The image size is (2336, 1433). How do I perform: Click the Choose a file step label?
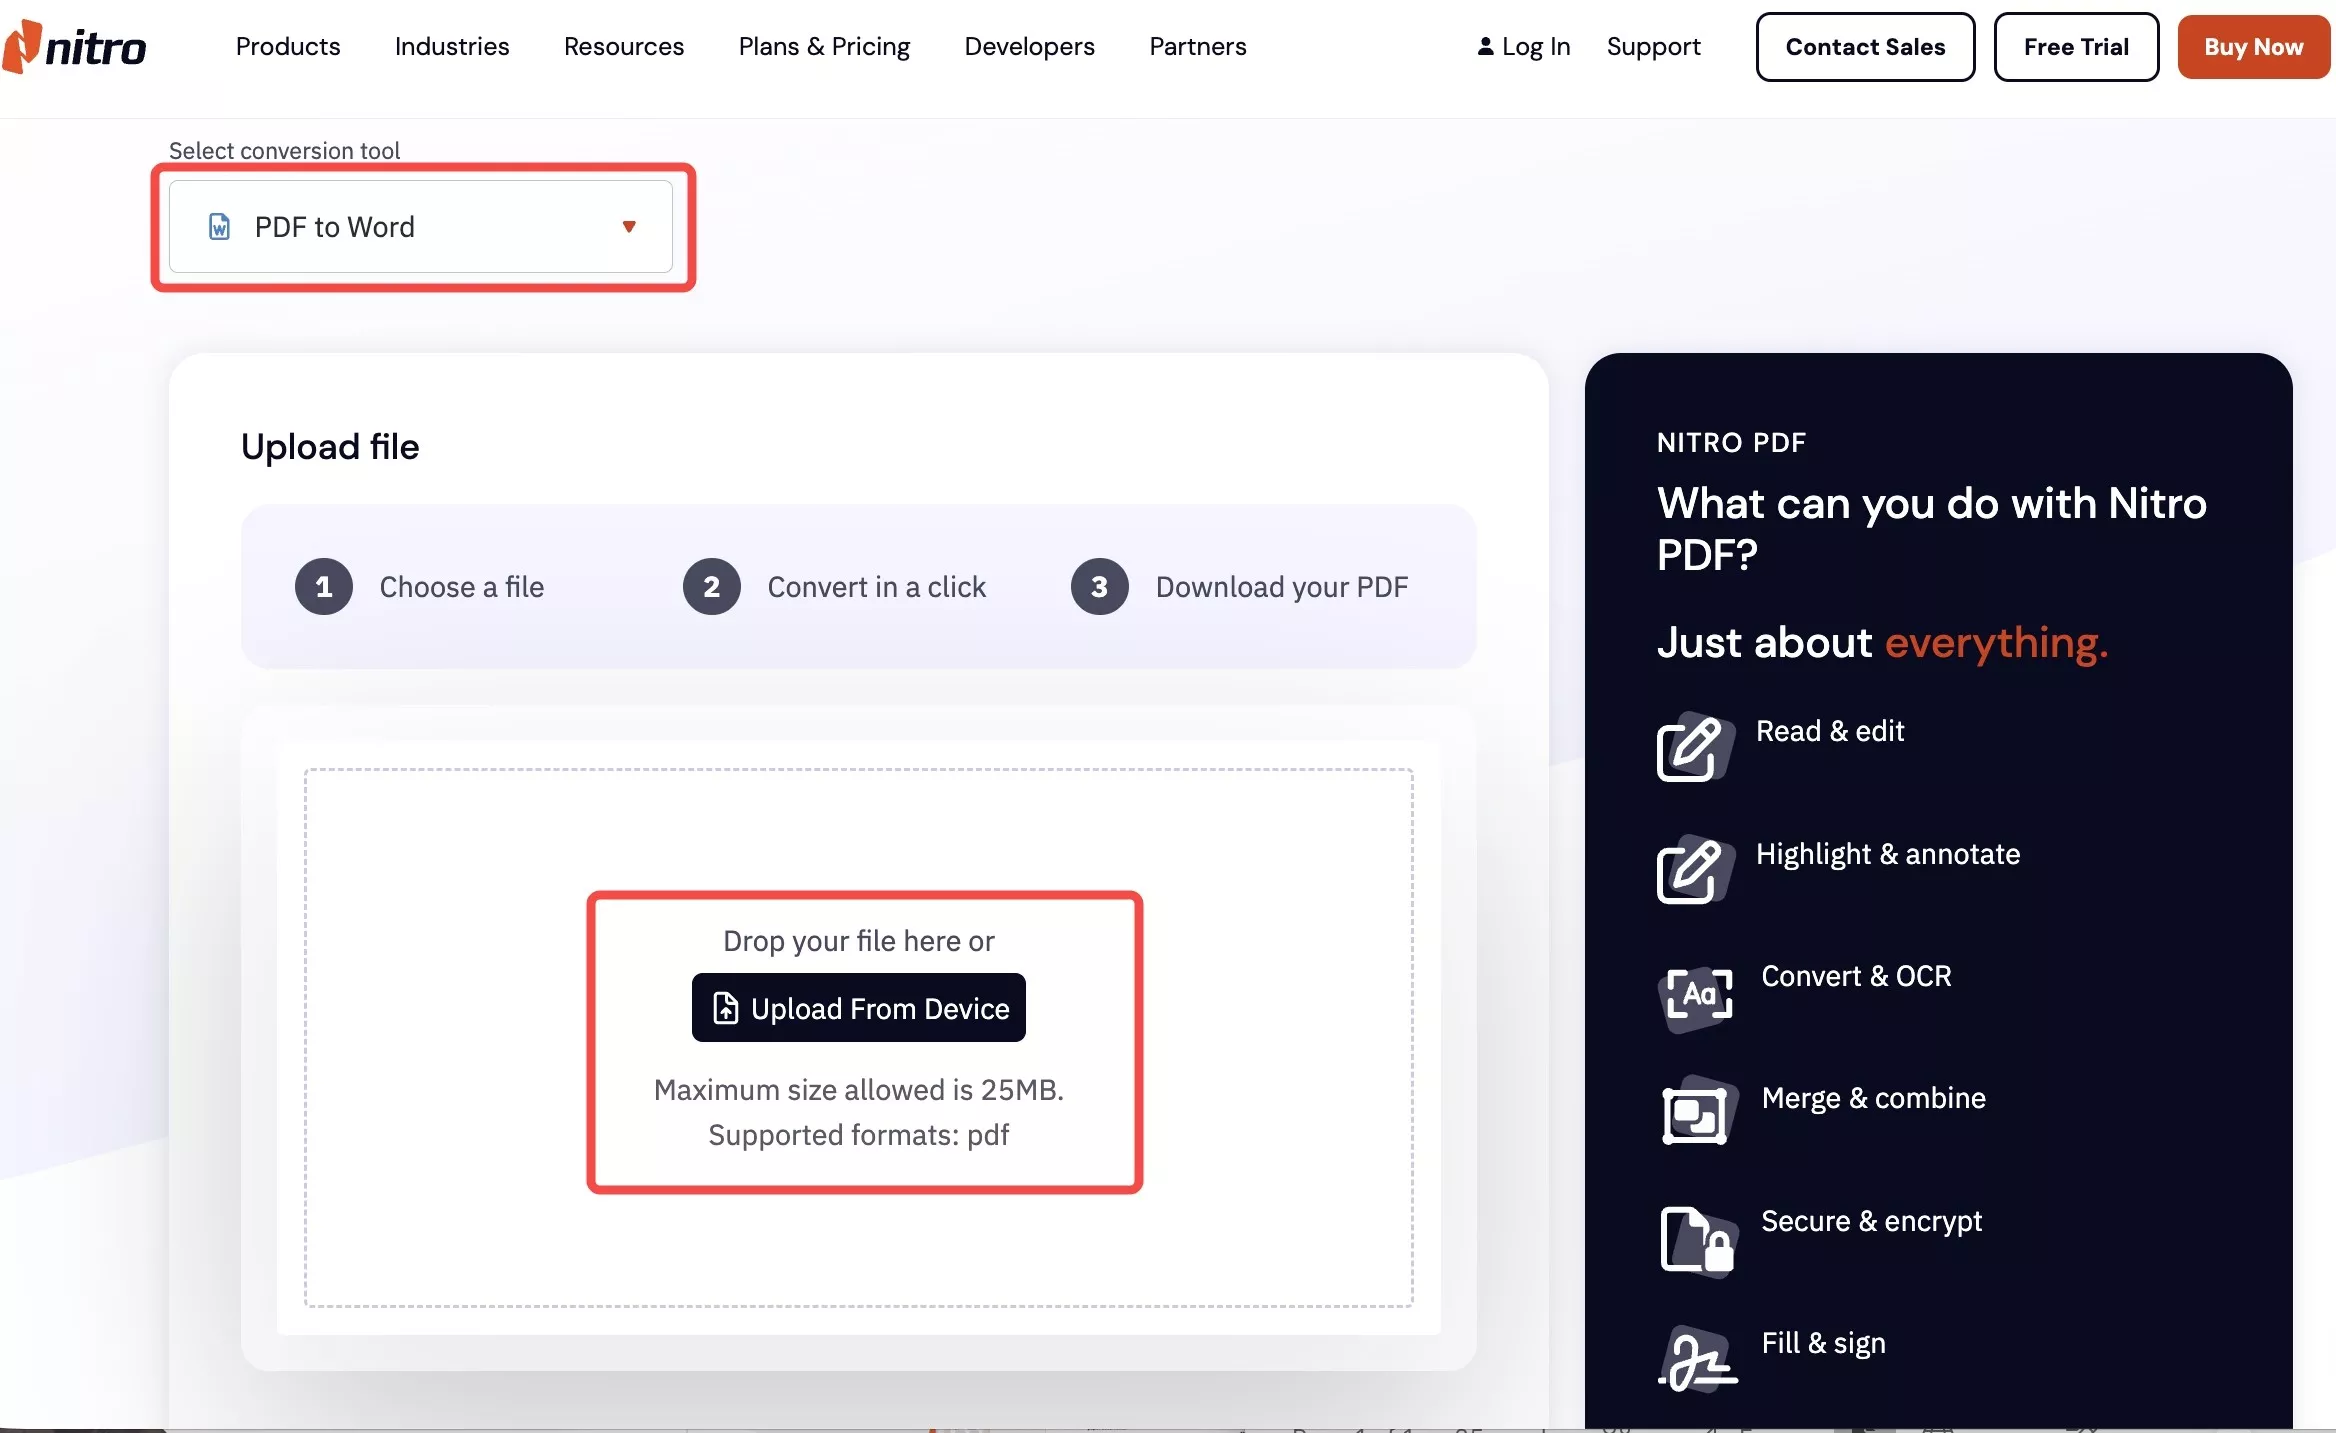[462, 587]
